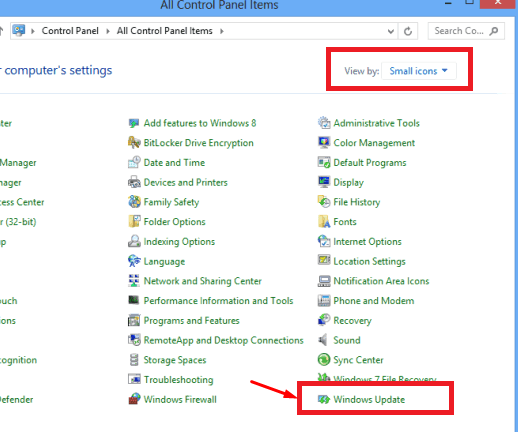Image resolution: width=518 pixels, height=432 pixels.
Task: Click the Date and Time clock icon
Action: click(x=134, y=163)
